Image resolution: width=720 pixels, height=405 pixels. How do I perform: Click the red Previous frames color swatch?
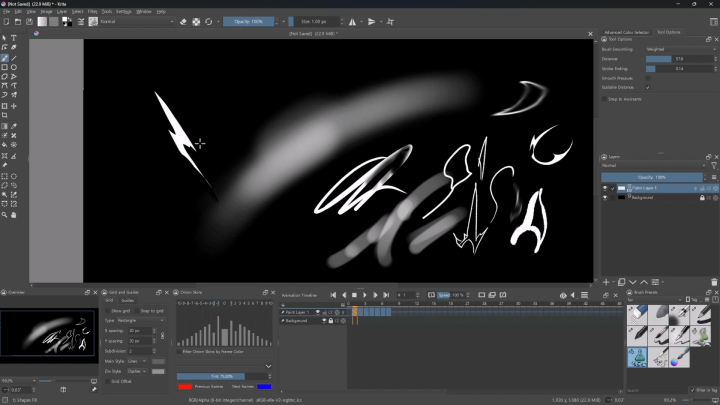point(185,386)
